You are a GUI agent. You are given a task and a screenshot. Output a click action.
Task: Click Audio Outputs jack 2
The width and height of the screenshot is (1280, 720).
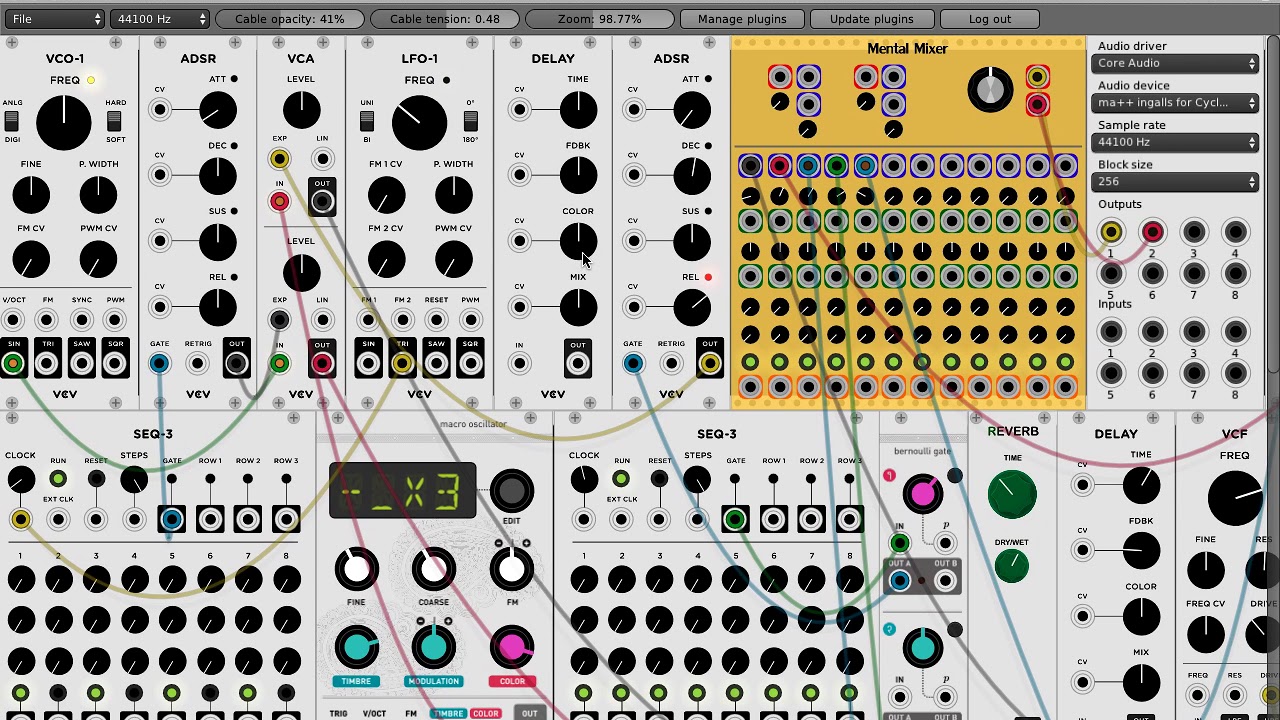(x=1152, y=232)
